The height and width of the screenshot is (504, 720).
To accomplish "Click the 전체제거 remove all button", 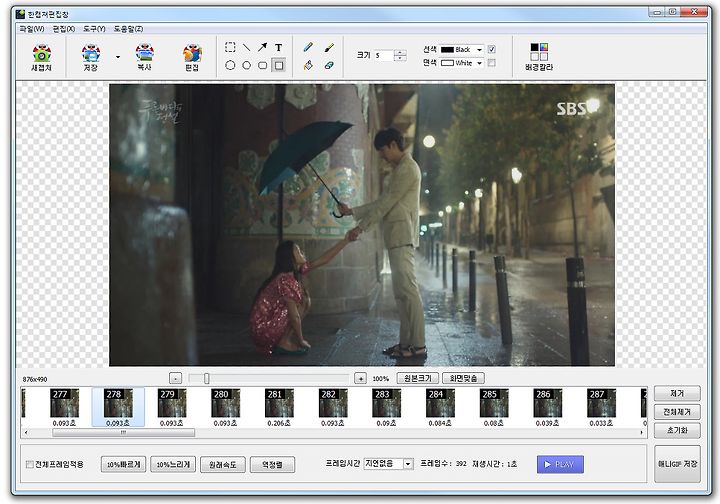I will coord(677,412).
